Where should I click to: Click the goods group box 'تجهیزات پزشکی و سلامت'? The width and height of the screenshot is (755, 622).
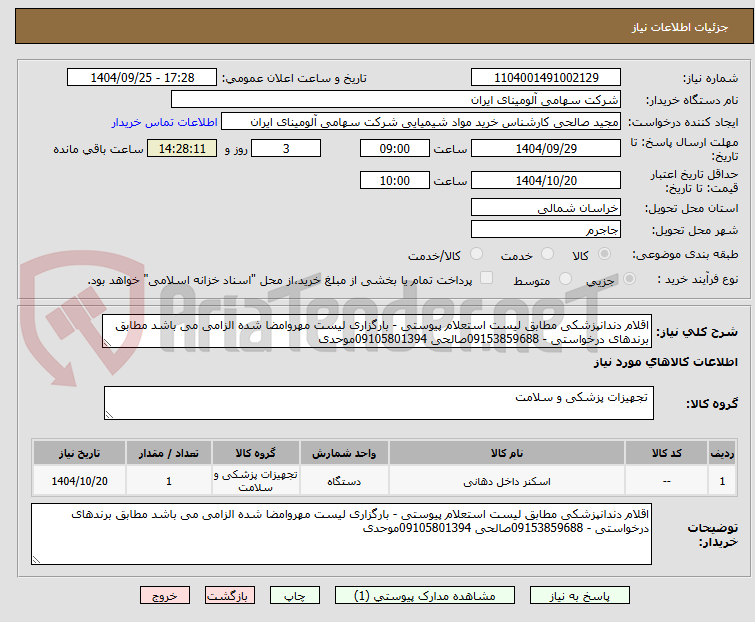click(379, 403)
